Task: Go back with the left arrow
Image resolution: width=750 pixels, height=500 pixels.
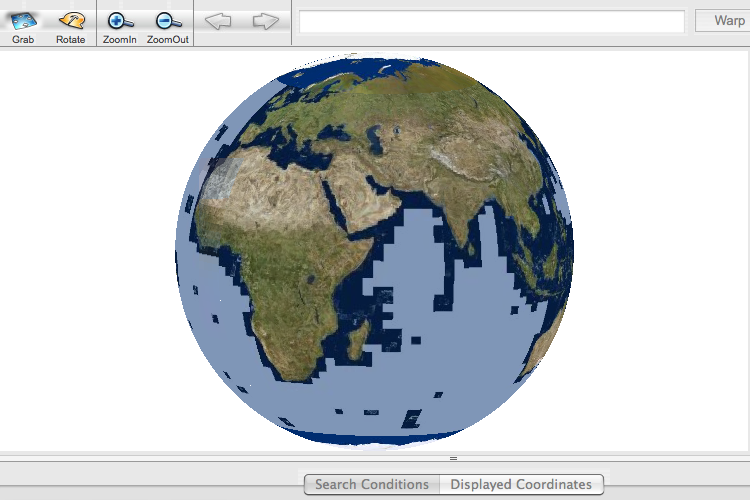Action: [218, 21]
